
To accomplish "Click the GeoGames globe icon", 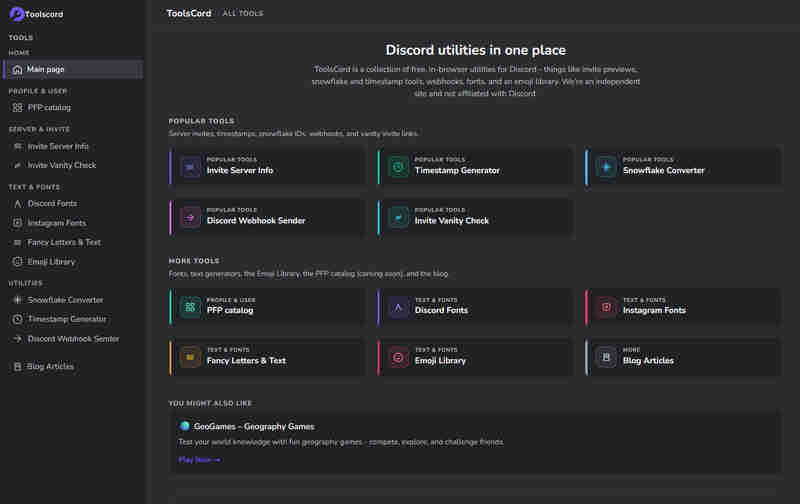I will [x=185, y=426].
